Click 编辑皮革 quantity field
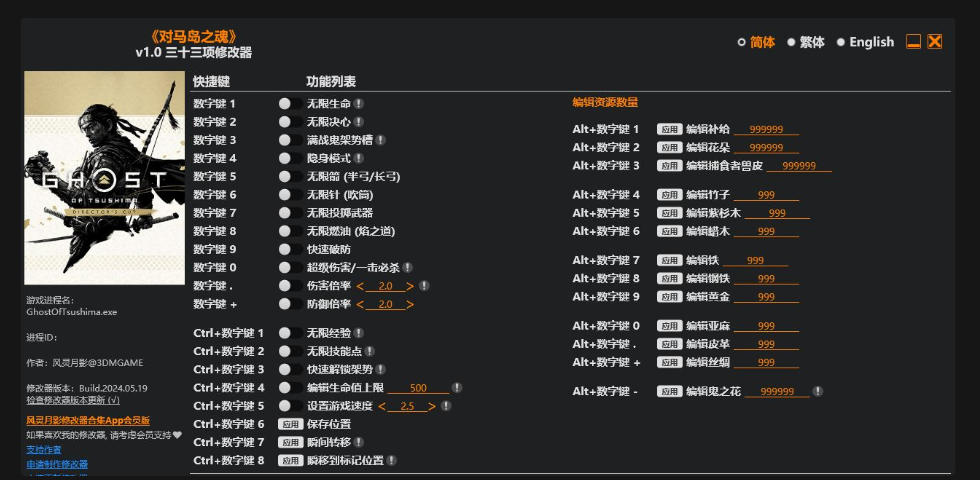The image size is (980, 480). pos(766,344)
